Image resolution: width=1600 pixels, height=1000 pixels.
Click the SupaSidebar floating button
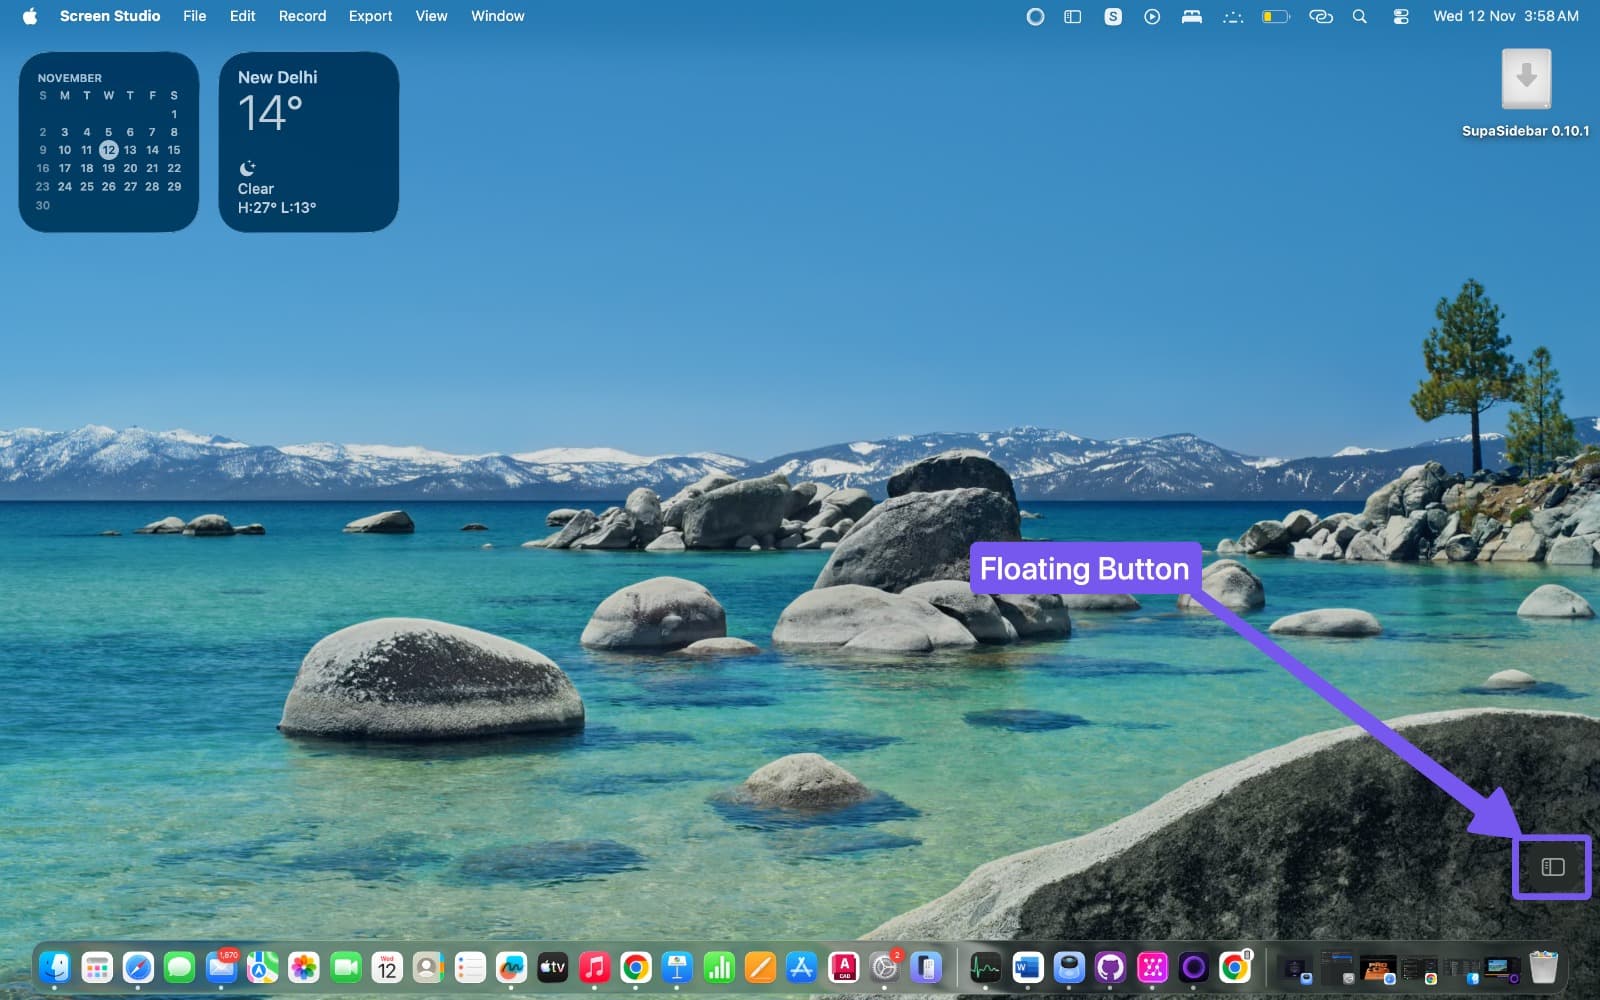click(1552, 867)
